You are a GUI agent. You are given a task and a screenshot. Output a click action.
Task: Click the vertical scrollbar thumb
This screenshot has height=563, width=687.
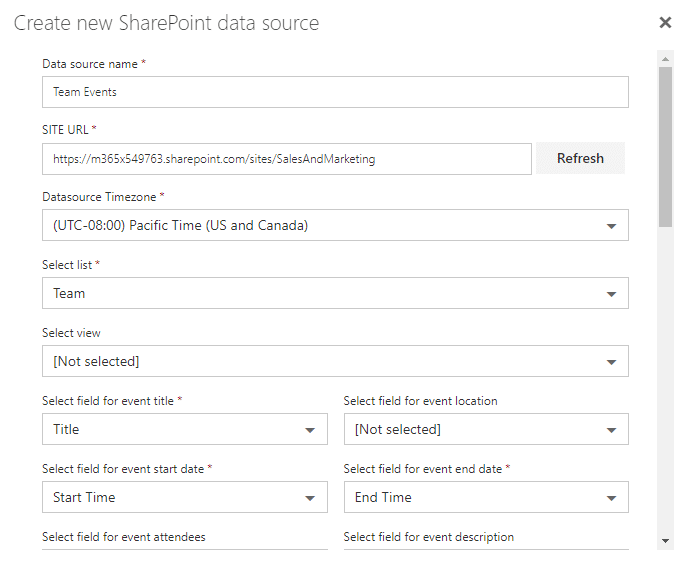click(x=666, y=147)
